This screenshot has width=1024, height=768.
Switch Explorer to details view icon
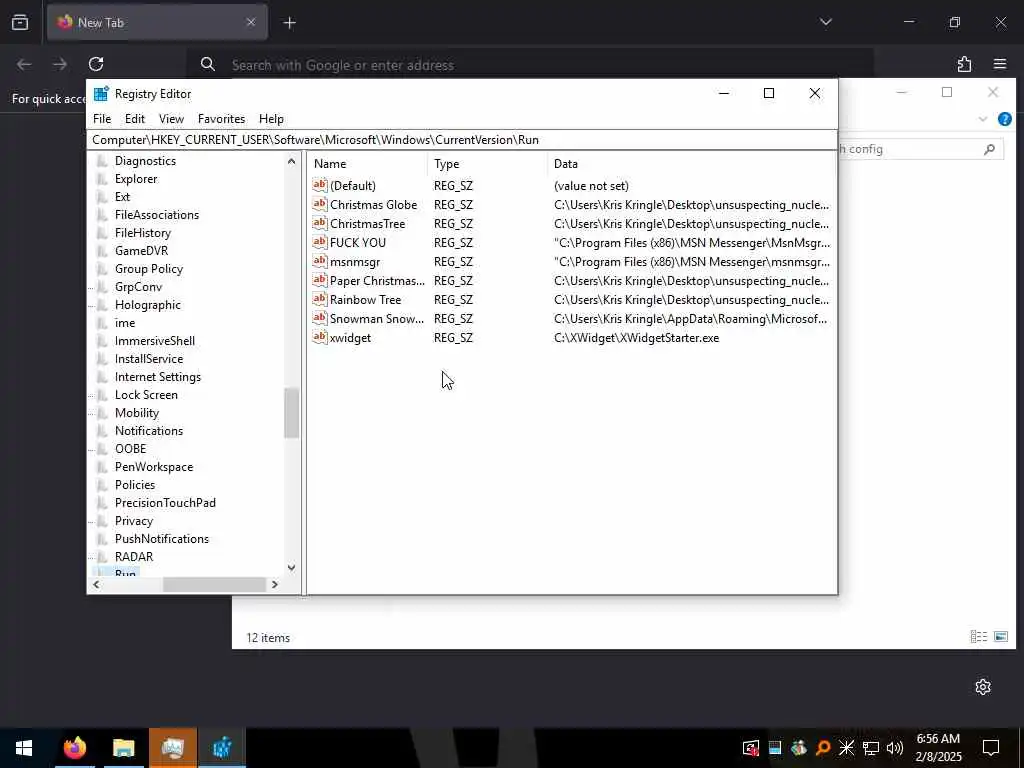978,636
